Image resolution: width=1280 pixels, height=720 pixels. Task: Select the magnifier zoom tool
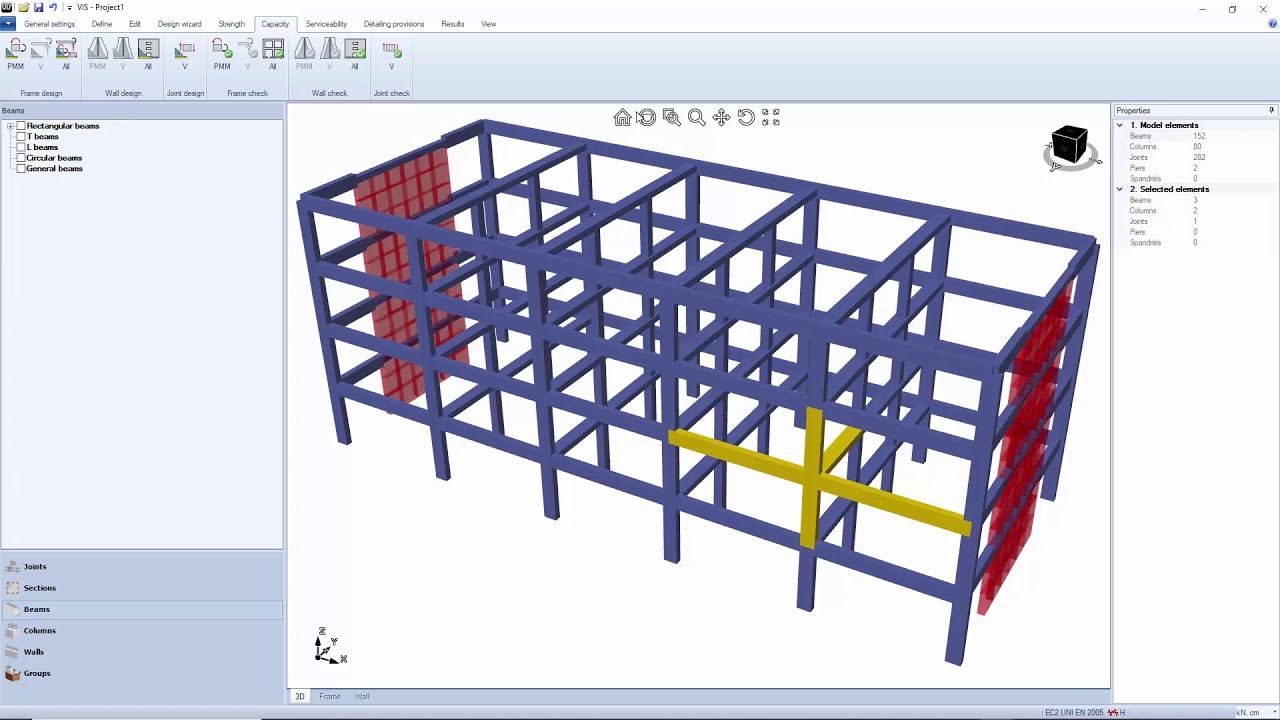point(697,118)
